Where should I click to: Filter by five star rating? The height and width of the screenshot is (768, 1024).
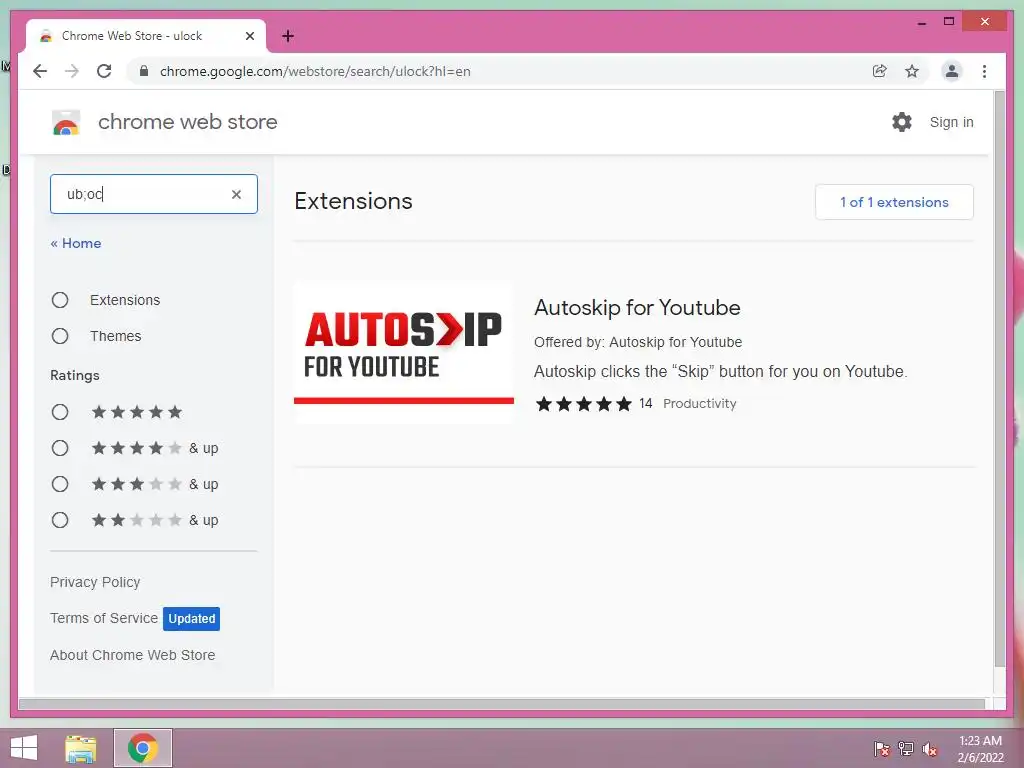[x=60, y=412]
